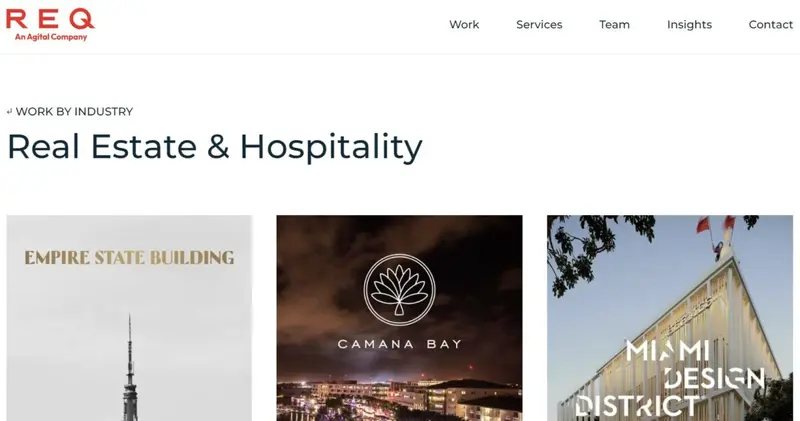800x421 pixels.
Task: Click the 'An Agital Company' tagline
Action: tap(51, 37)
